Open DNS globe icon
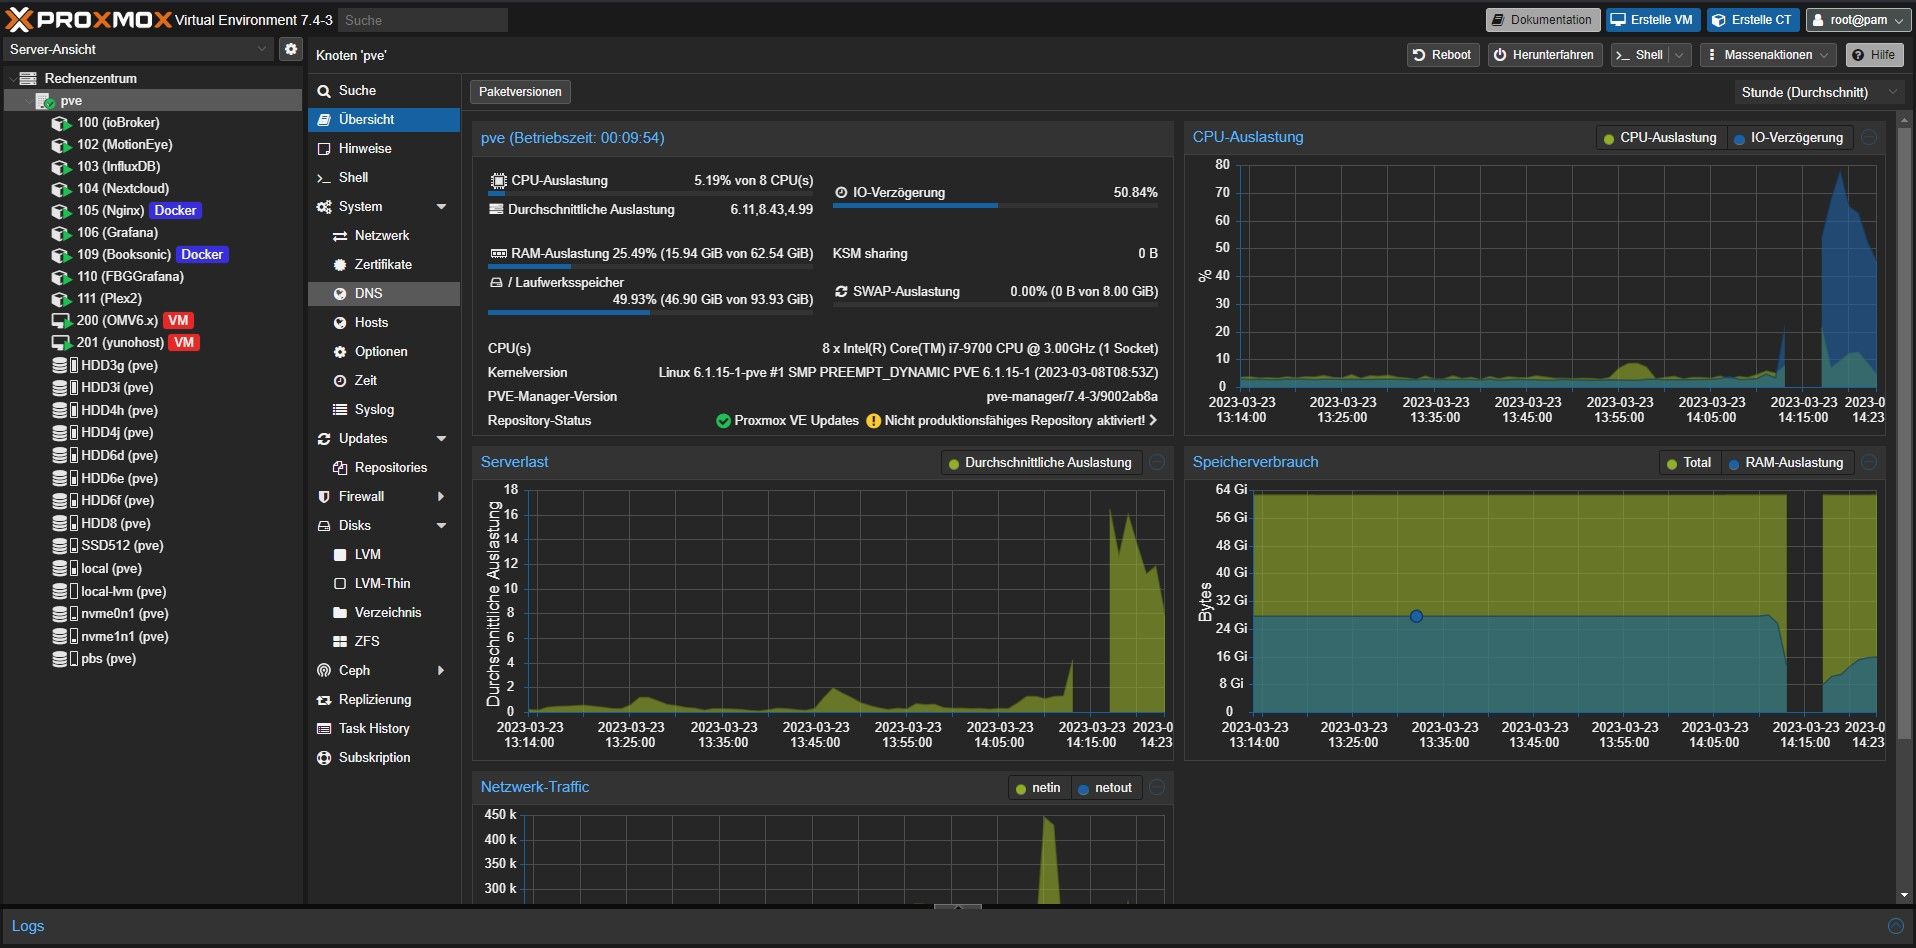 340,294
